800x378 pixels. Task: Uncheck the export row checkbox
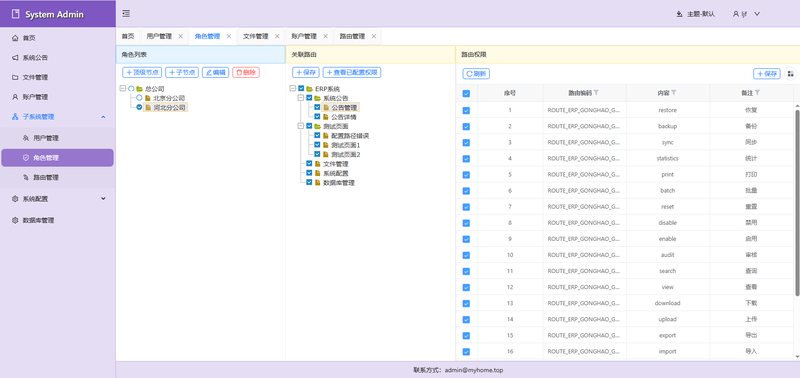[466, 336]
